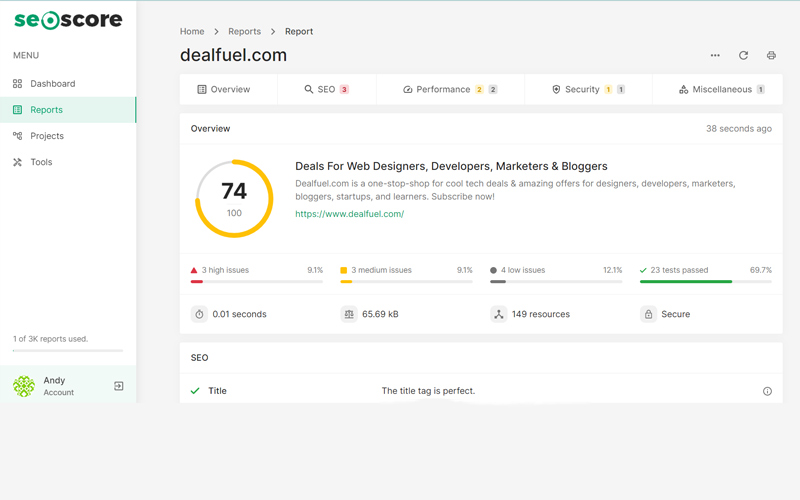Viewport: 800px width, 500px height.
Task: Click Reports in the breadcrumb
Action: (244, 31)
